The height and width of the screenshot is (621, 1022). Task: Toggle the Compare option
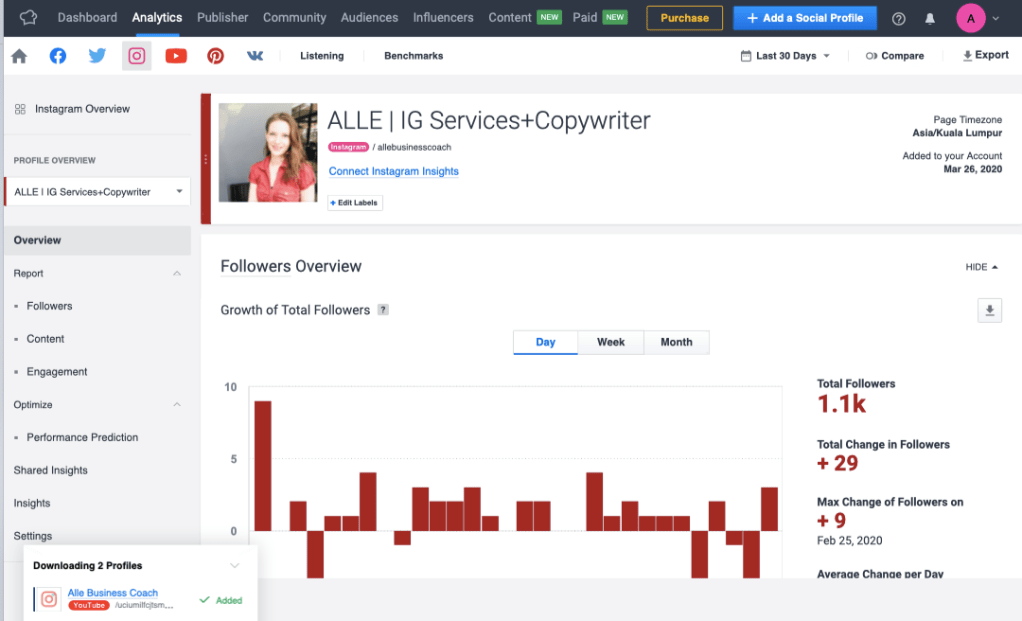895,56
